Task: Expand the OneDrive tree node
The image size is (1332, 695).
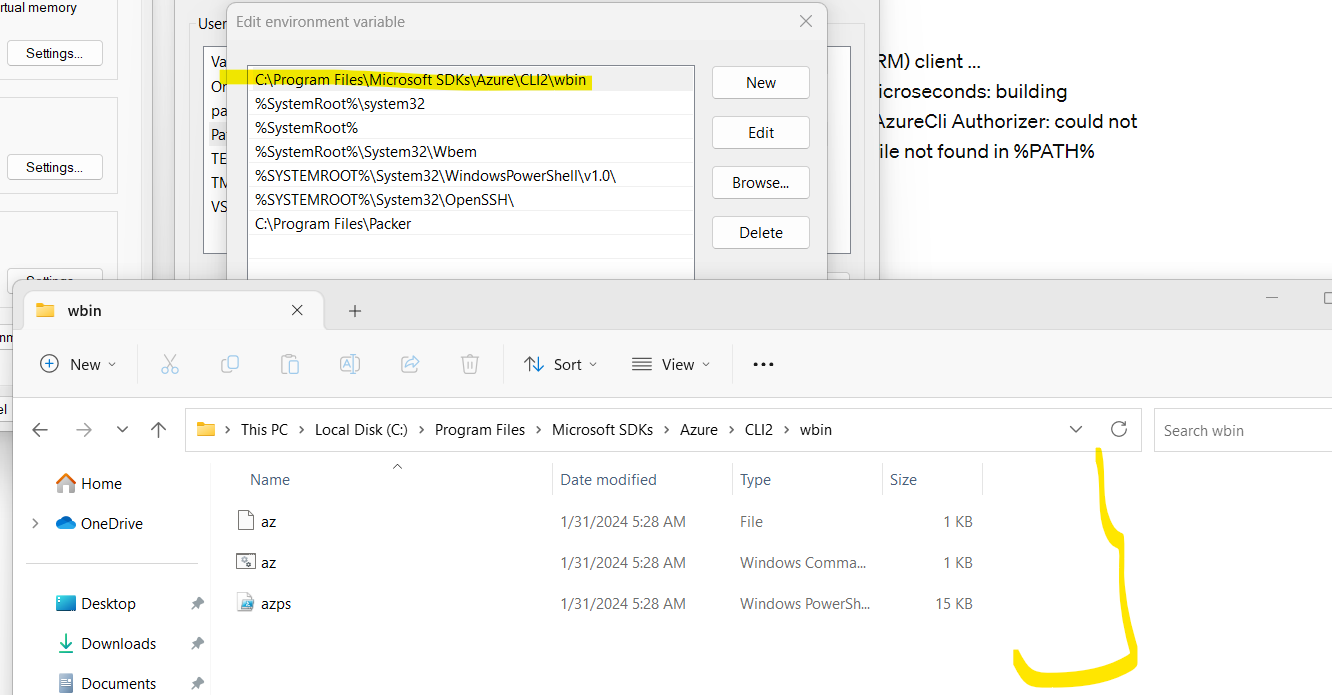Action: [x=36, y=523]
